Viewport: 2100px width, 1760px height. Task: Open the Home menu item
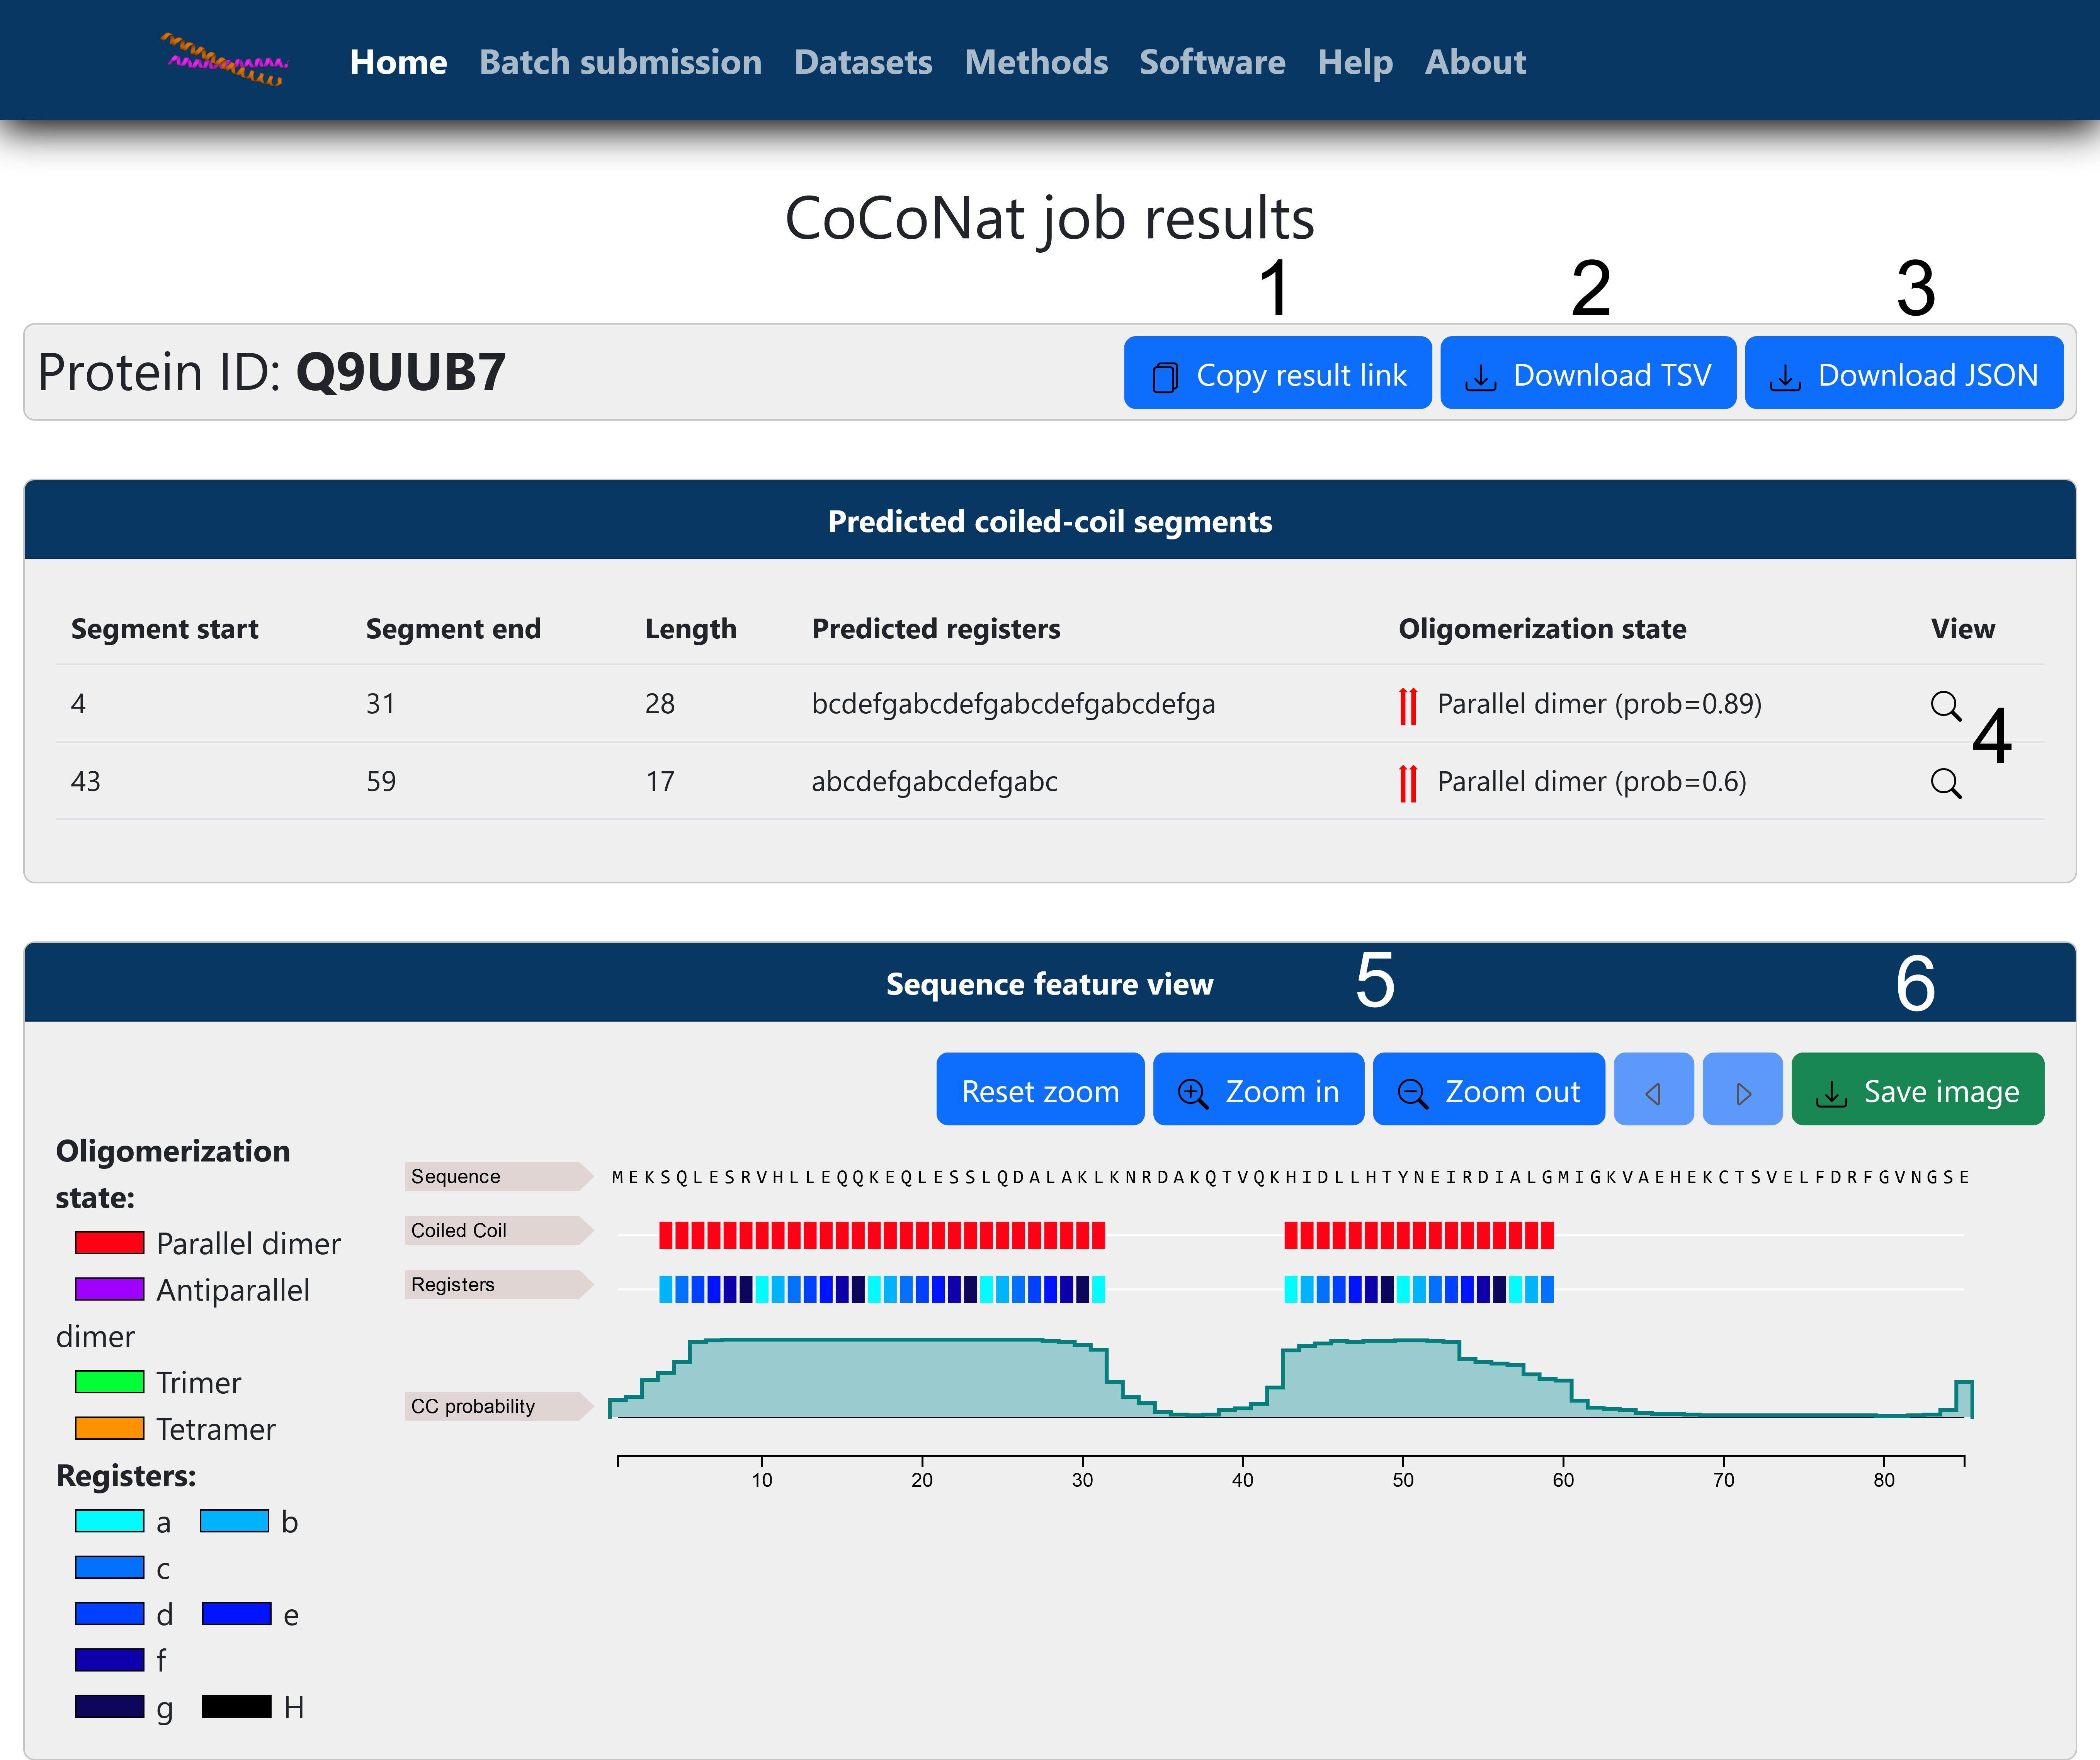click(x=398, y=62)
